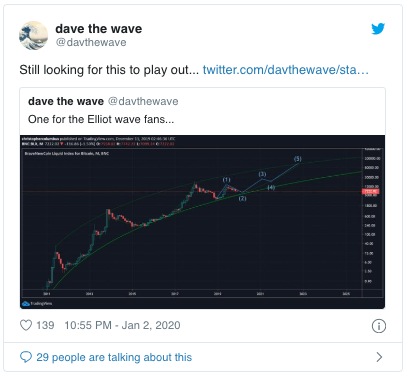Open the Bitcoin chart image thumbnail
Image resolution: width=409 pixels, height=377 pixels.
tap(202, 222)
